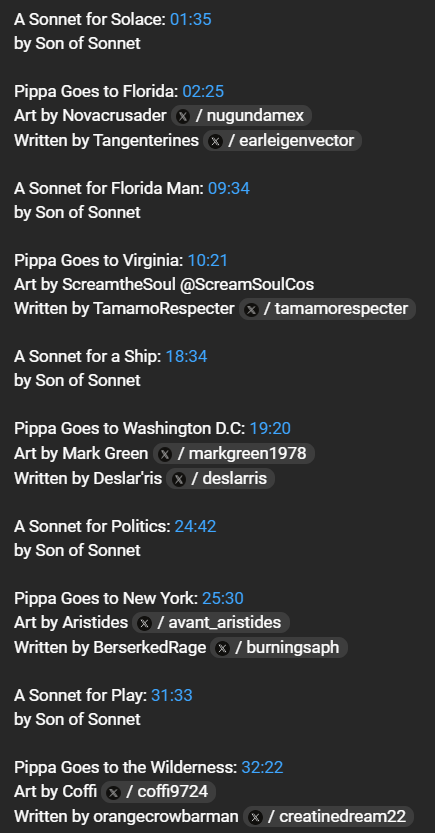Open the 19:20 Washington D.C timestamp
Viewport: 435px width, 833px height.
pos(270,428)
